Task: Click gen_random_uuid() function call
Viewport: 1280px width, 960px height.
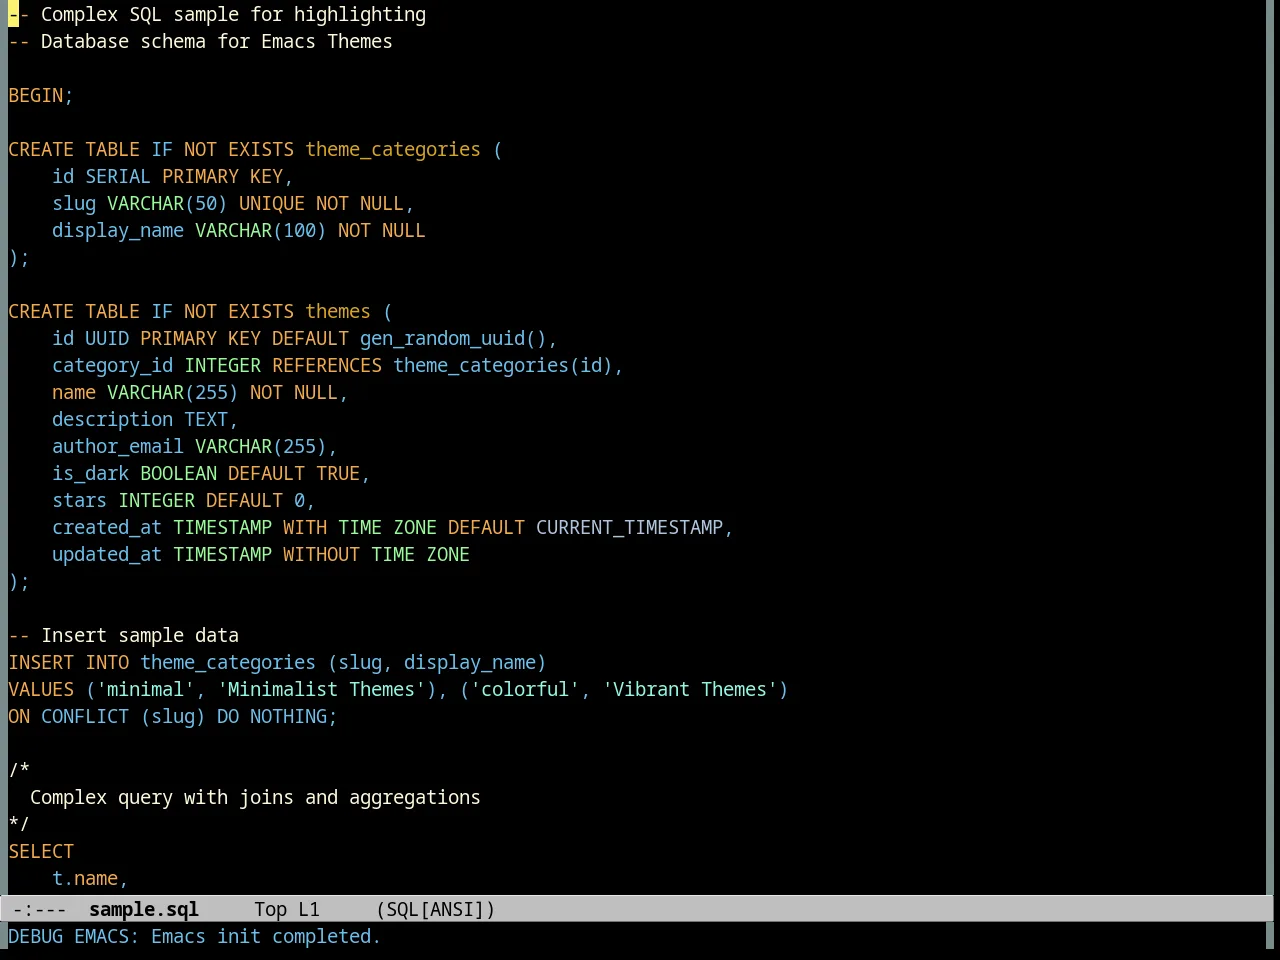Action: tap(453, 338)
